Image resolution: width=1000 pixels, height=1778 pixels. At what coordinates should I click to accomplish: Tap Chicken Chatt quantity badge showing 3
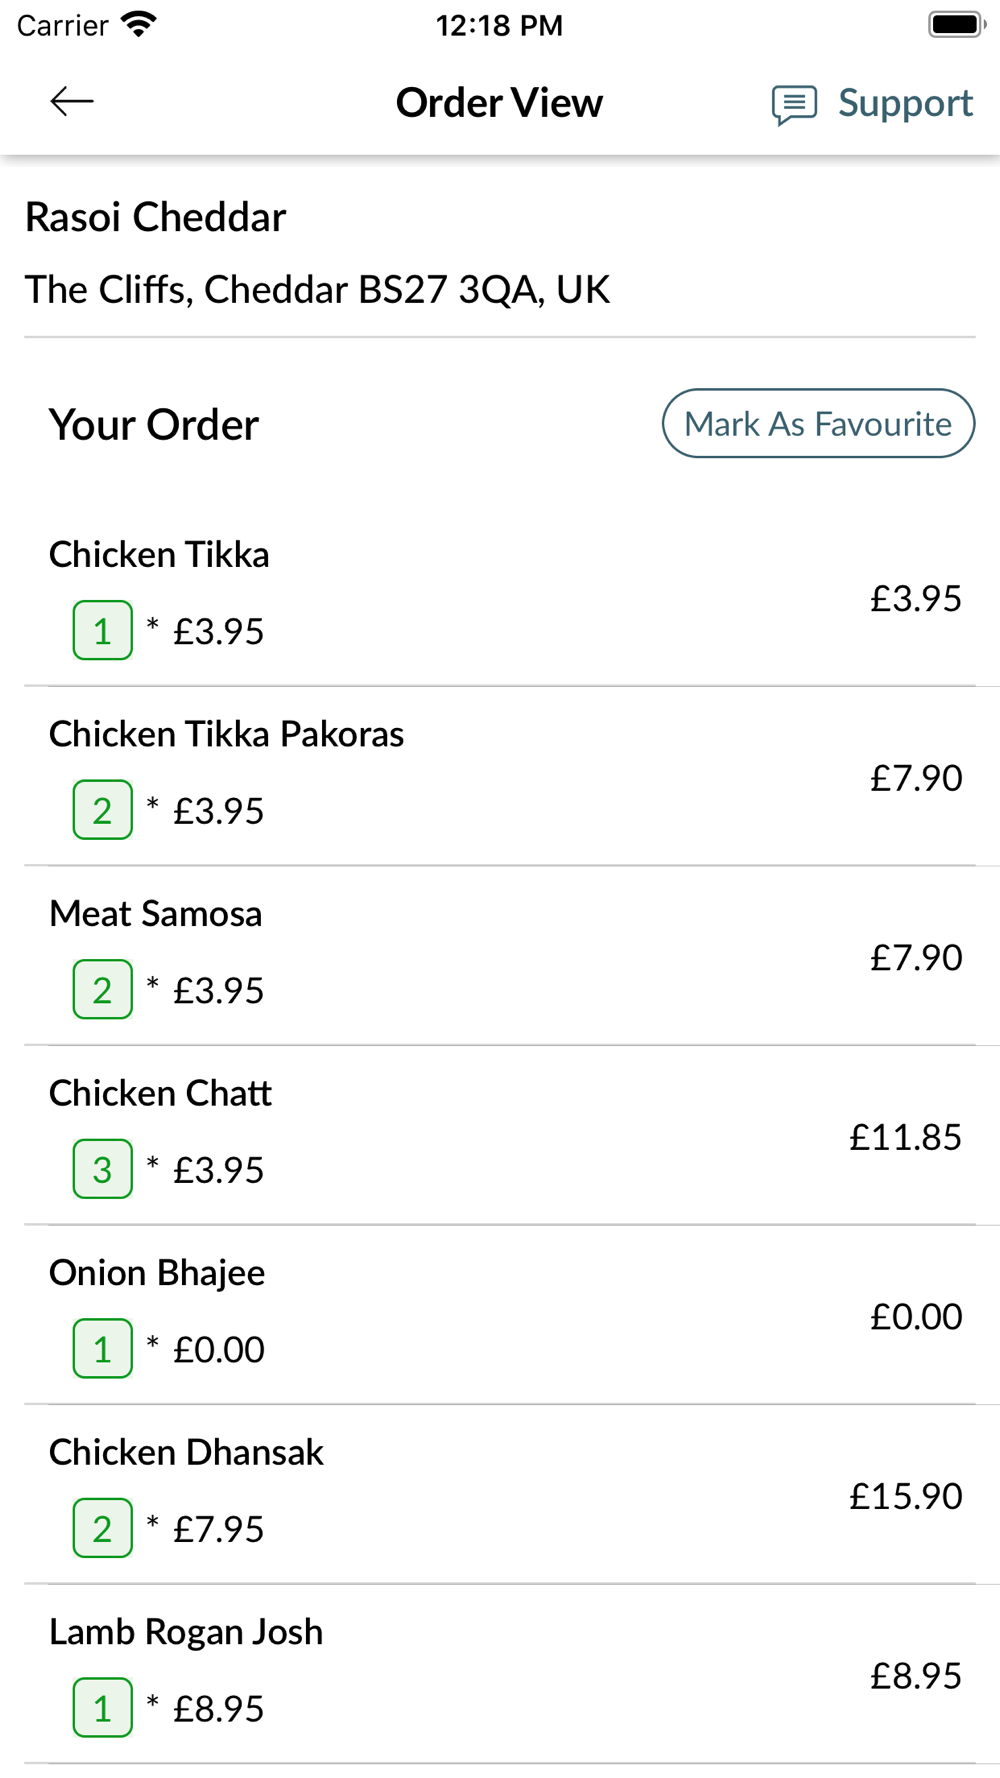(103, 1169)
